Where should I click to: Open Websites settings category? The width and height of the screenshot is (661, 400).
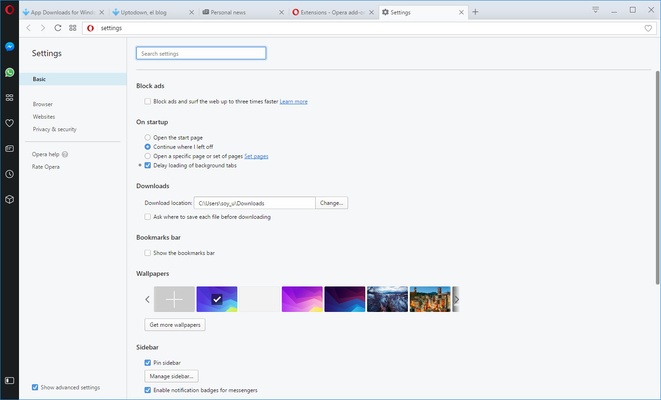click(44, 117)
